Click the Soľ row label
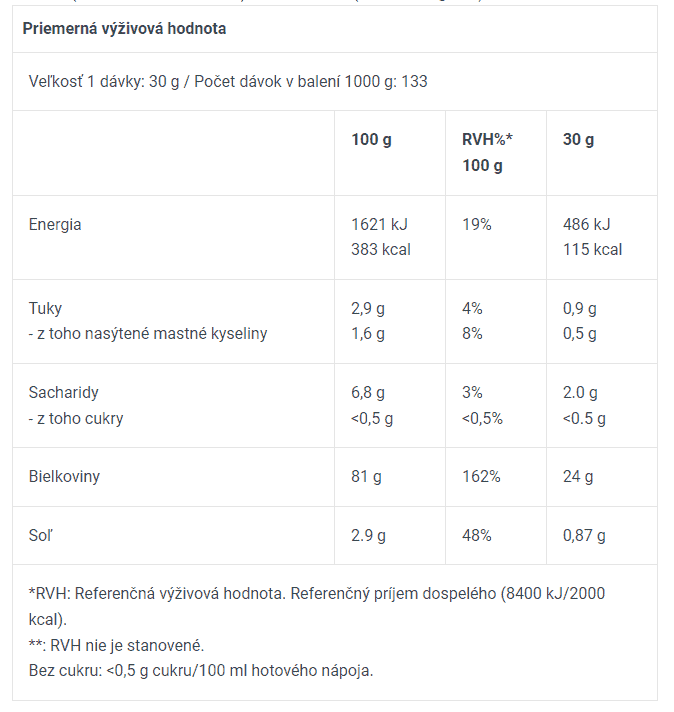The image size is (674, 712). tap(41, 535)
